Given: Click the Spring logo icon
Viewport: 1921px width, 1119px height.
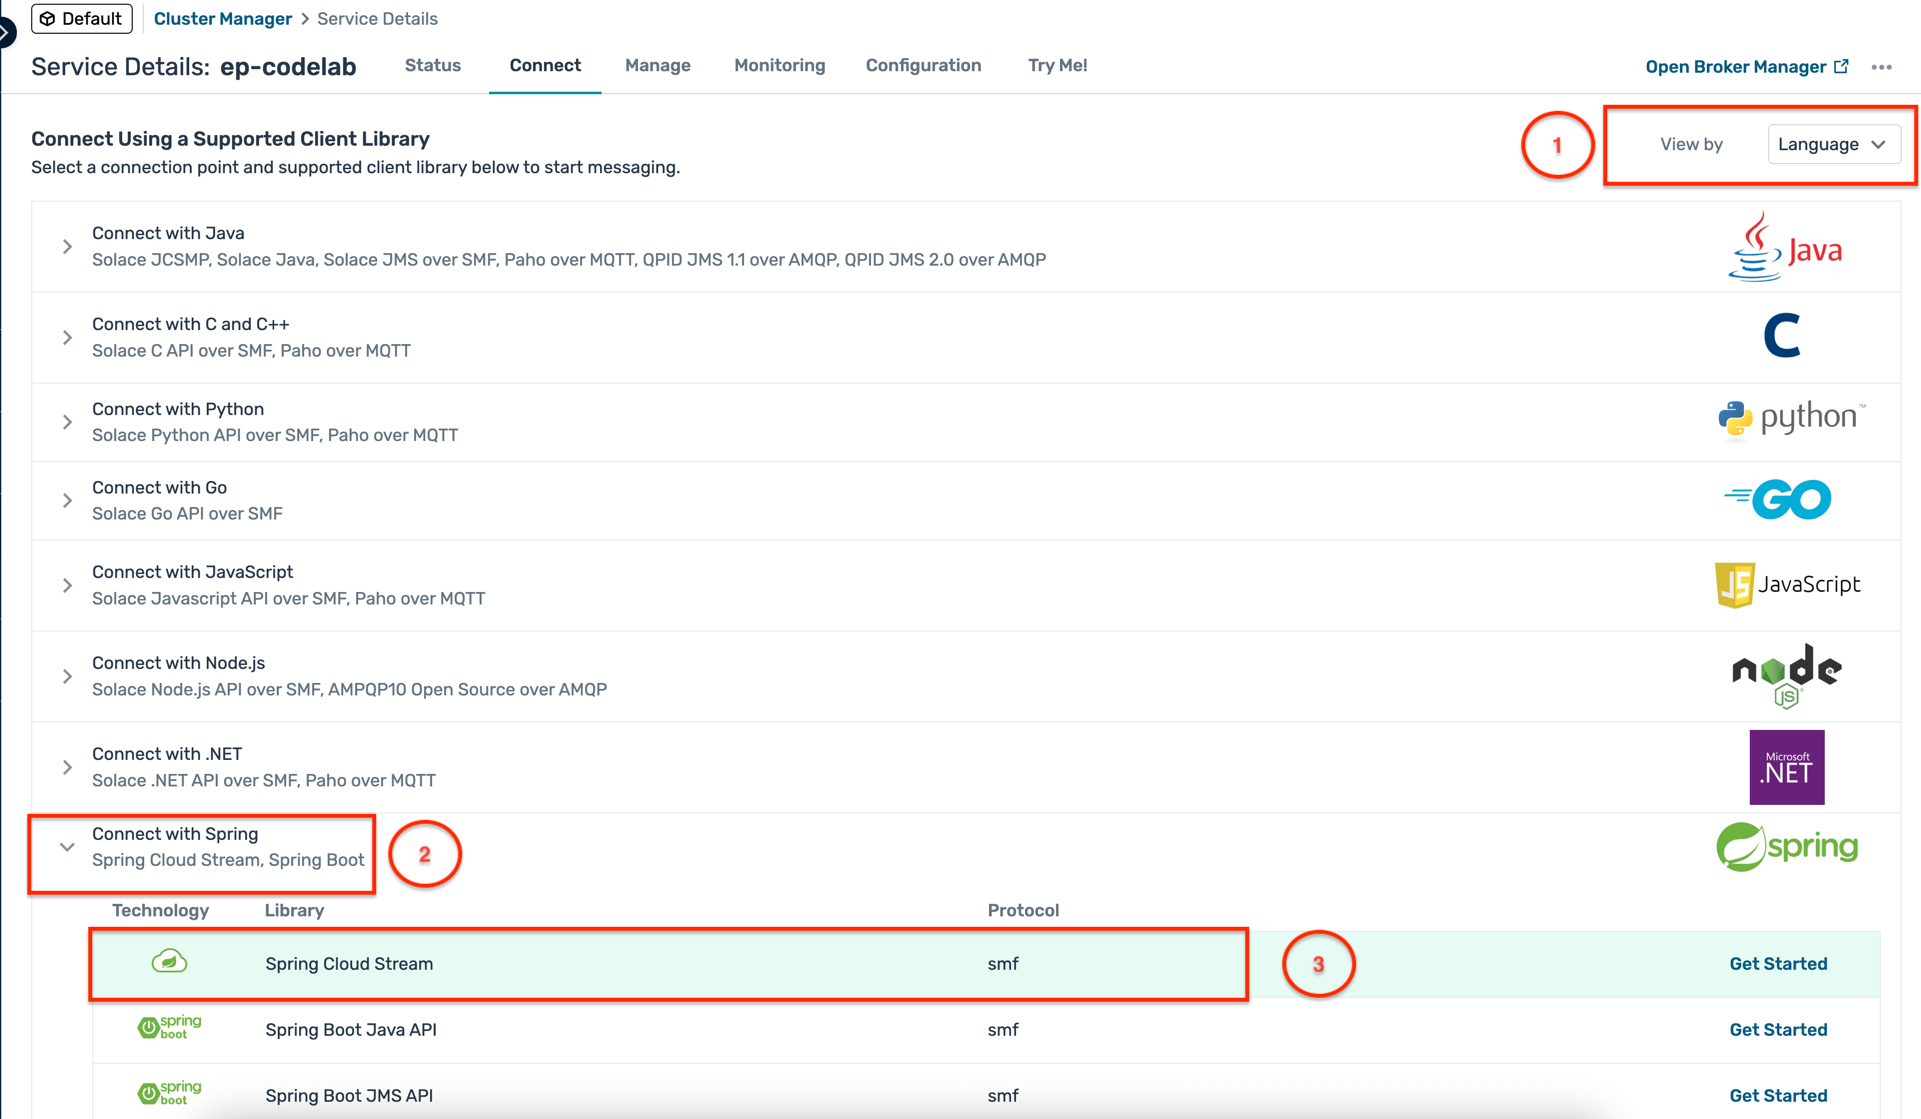Looking at the screenshot, I should 1786,847.
